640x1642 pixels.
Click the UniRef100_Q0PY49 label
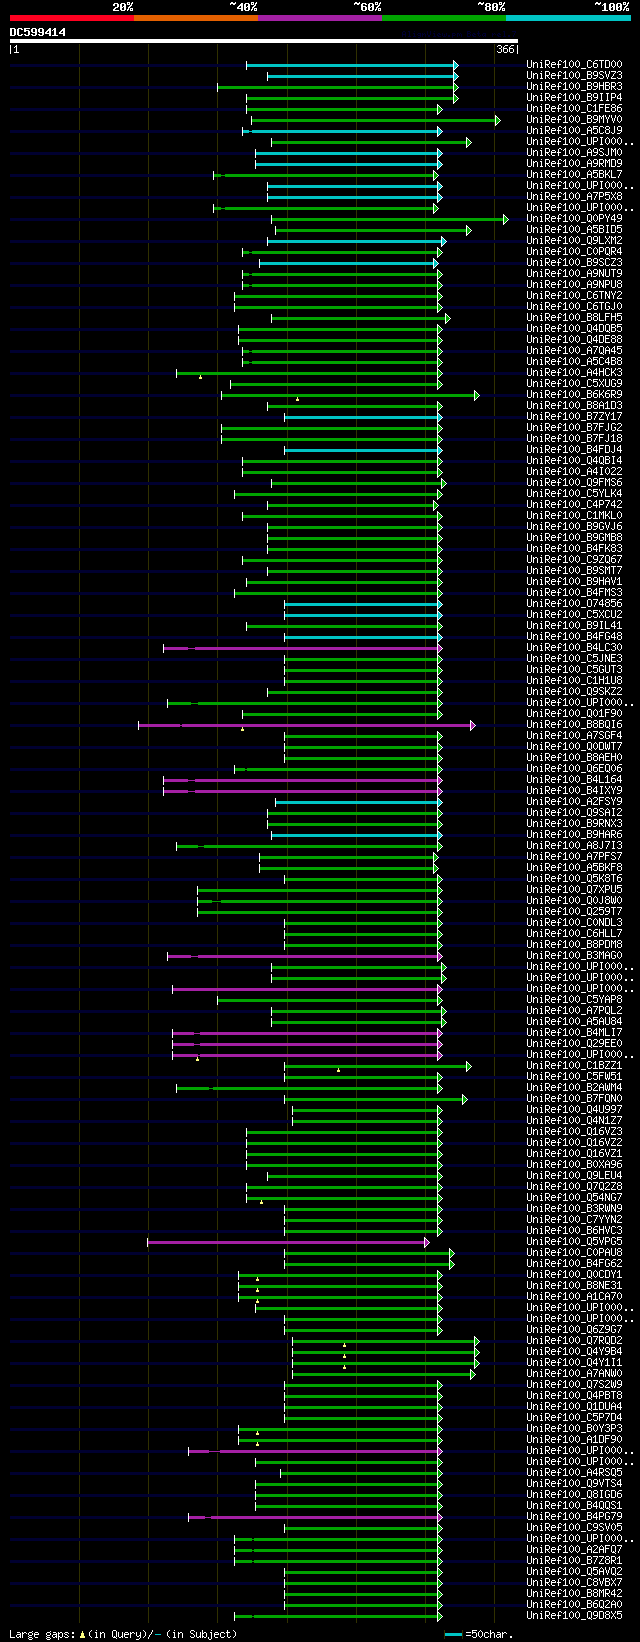point(574,219)
